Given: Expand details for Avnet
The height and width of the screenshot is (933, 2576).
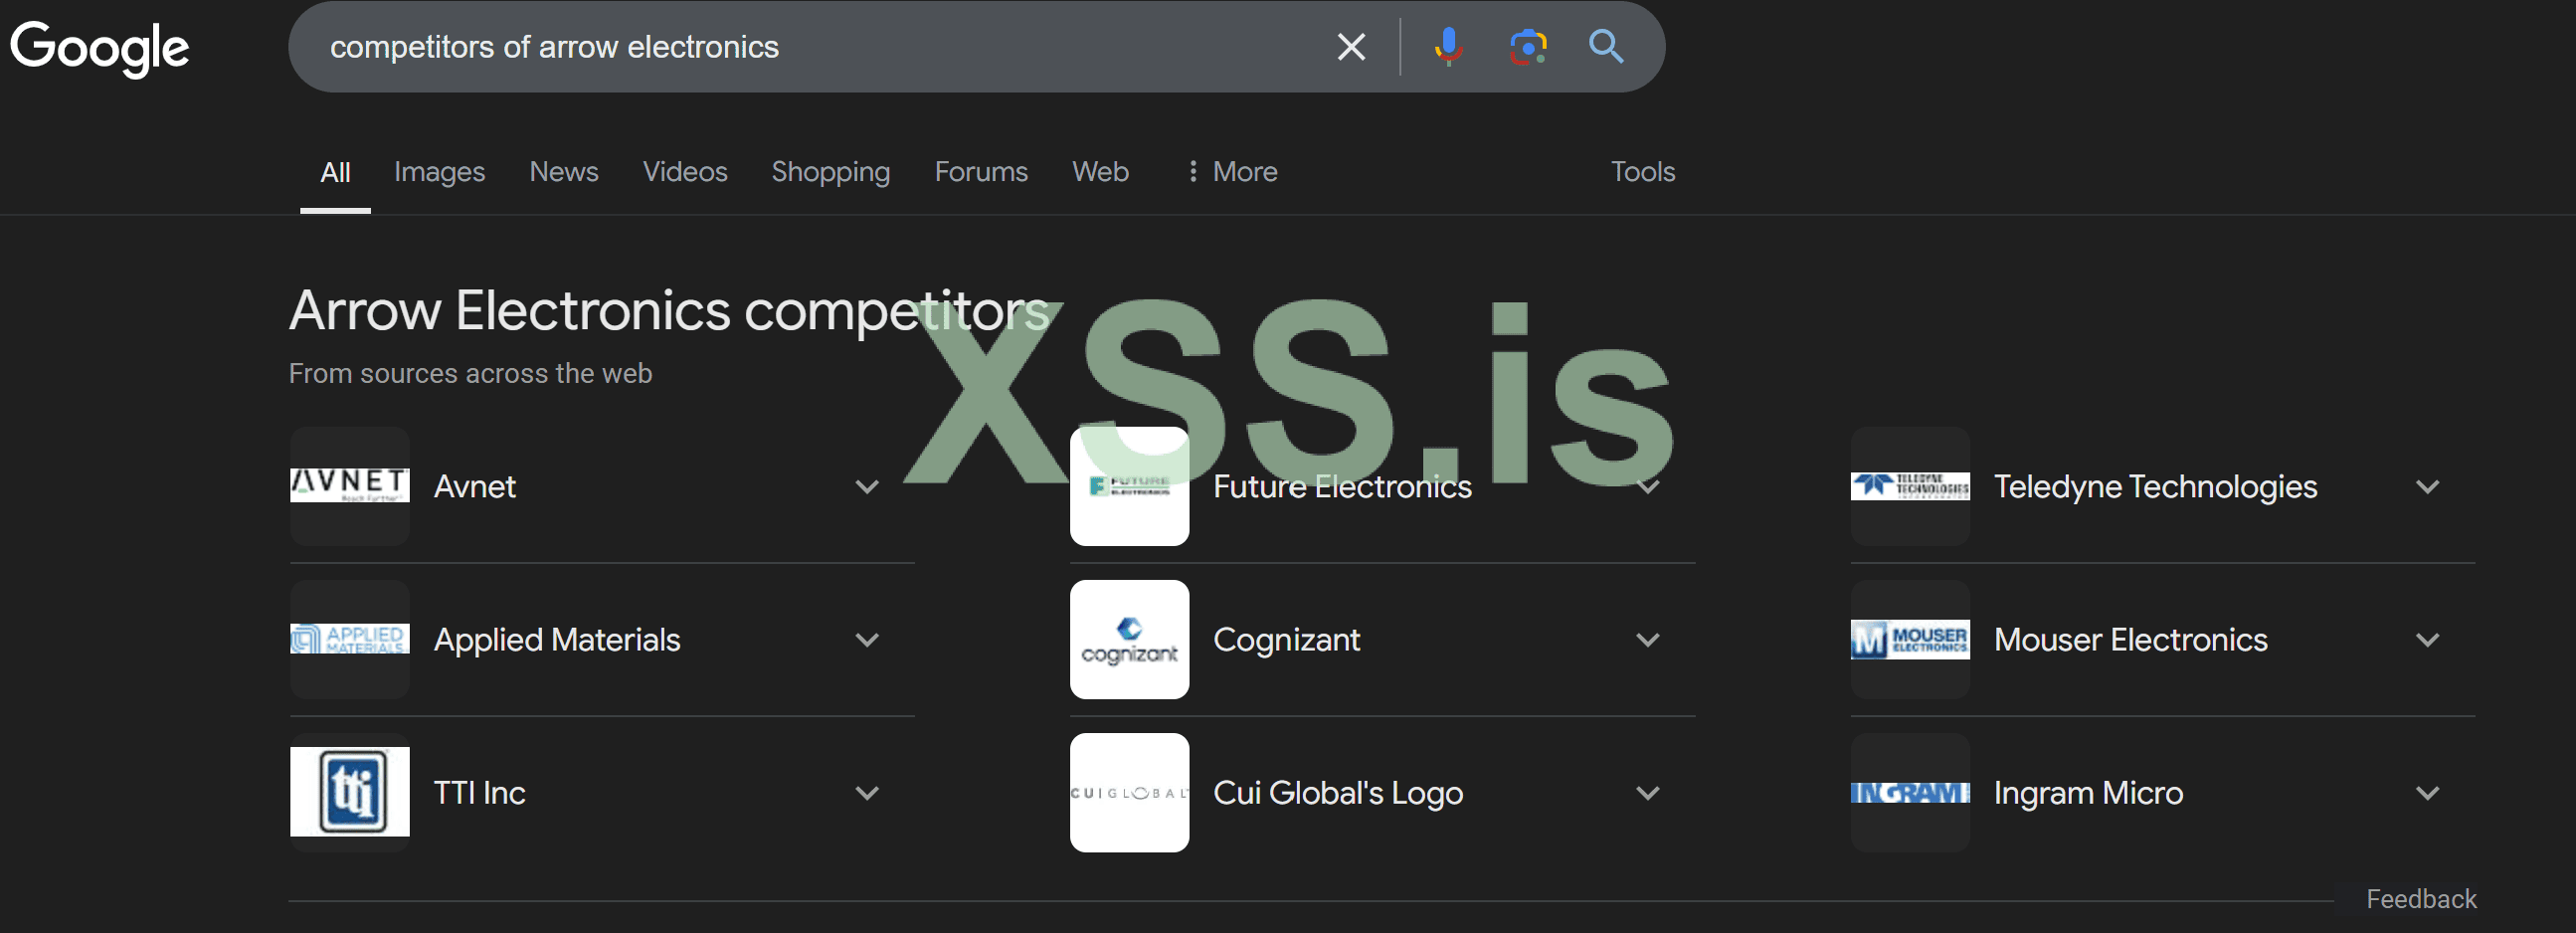Looking at the screenshot, I should pyautogui.click(x=868, y=486).
